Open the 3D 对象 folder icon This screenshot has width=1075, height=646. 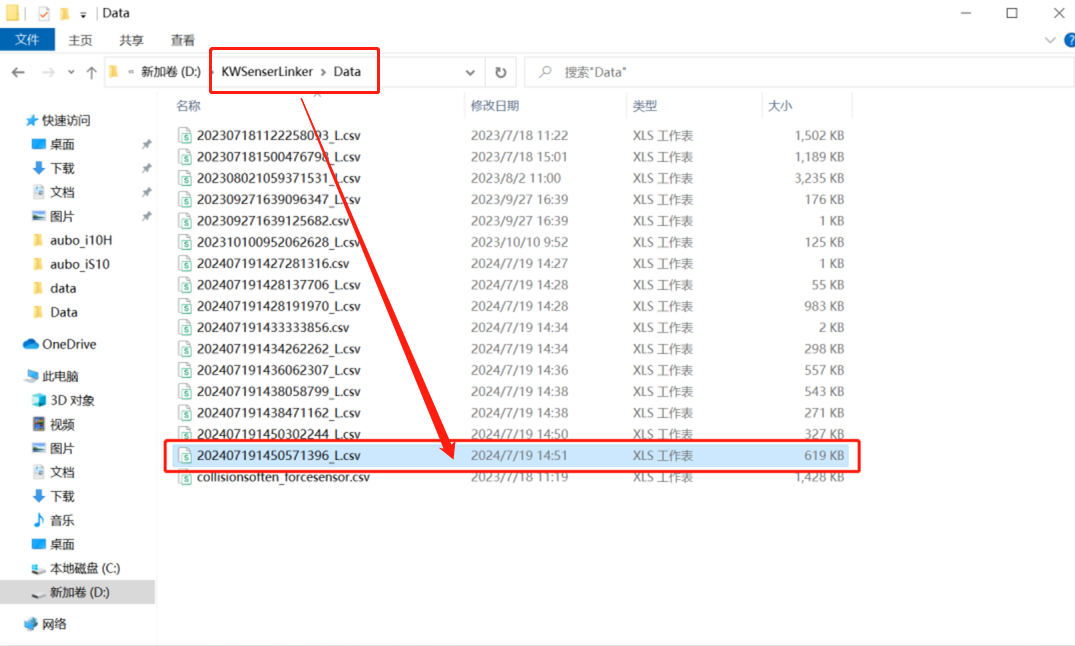(x=39, y=400)
